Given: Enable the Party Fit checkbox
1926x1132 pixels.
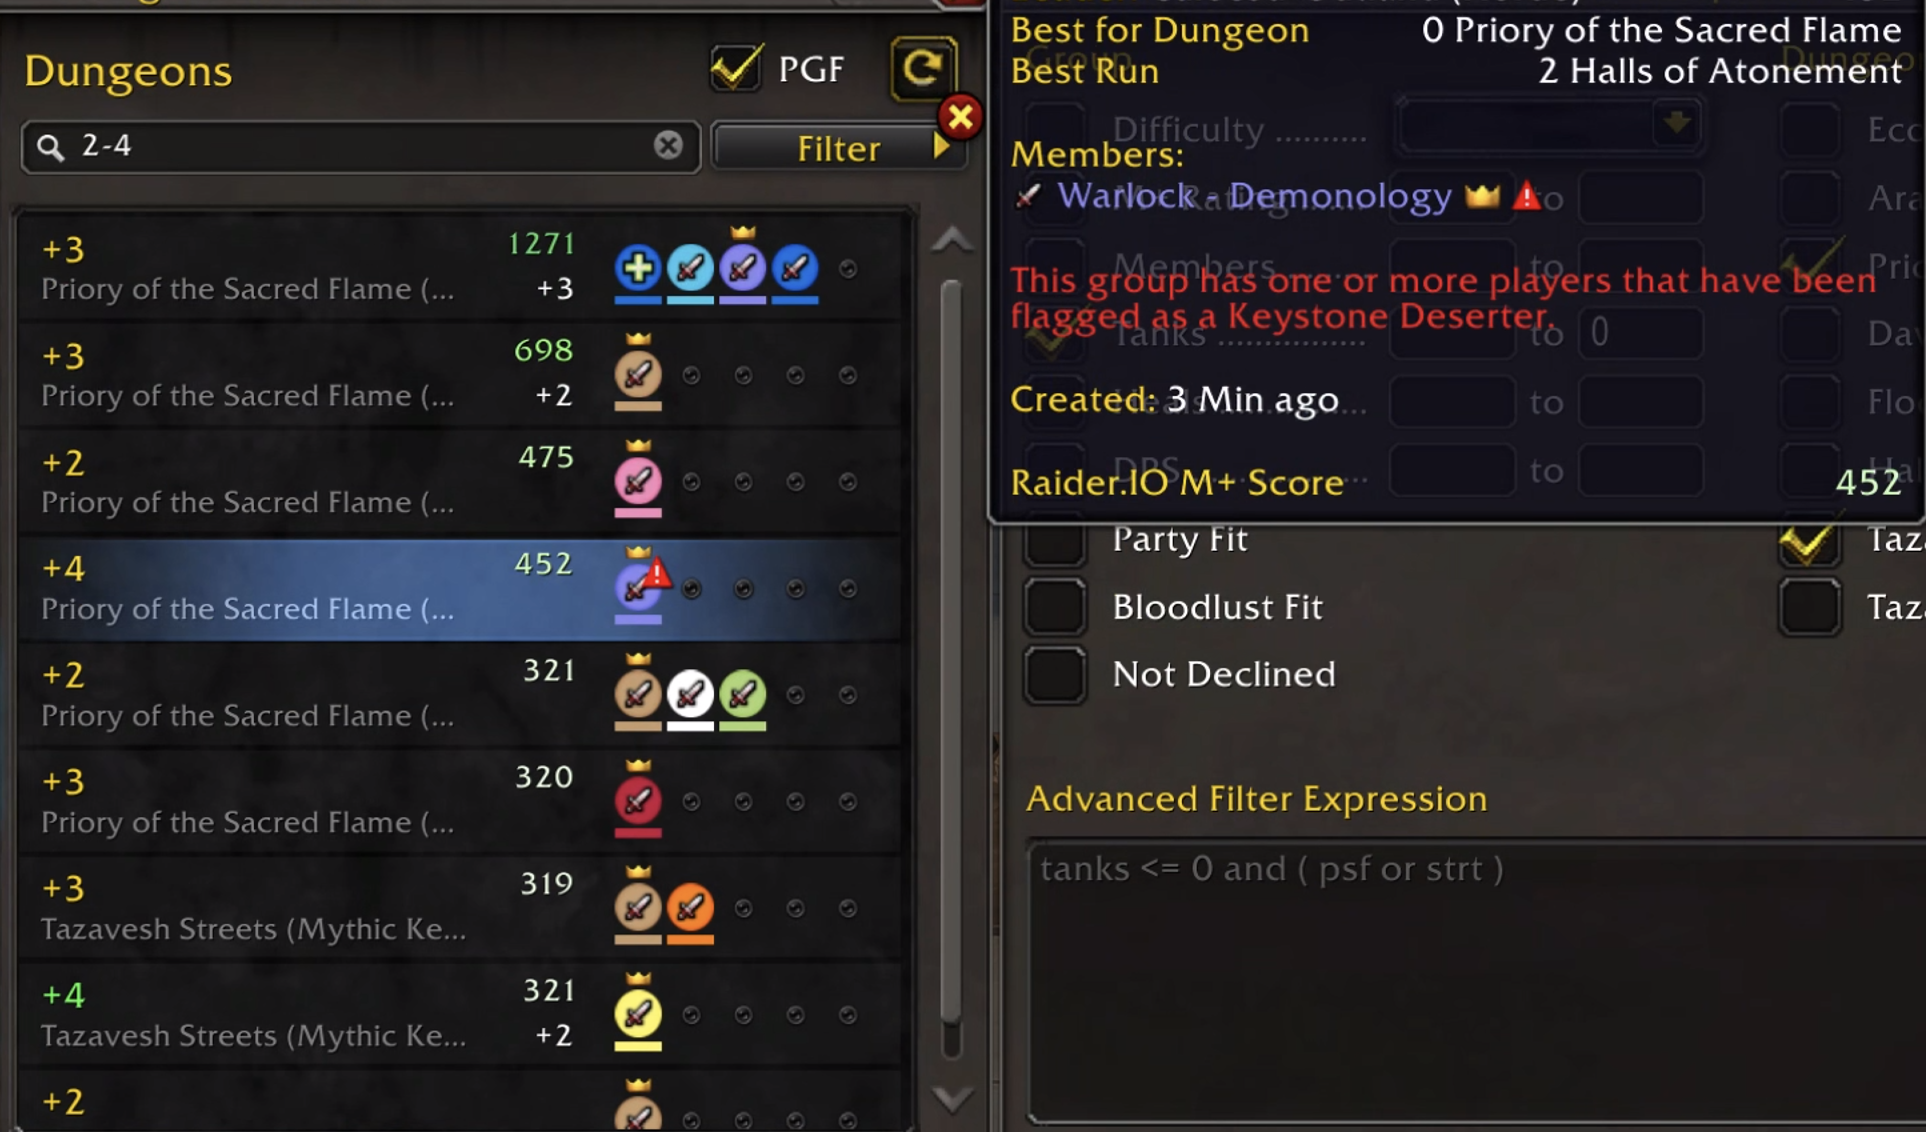Looking at the screenshot, I should click(x=1055, y=540).
